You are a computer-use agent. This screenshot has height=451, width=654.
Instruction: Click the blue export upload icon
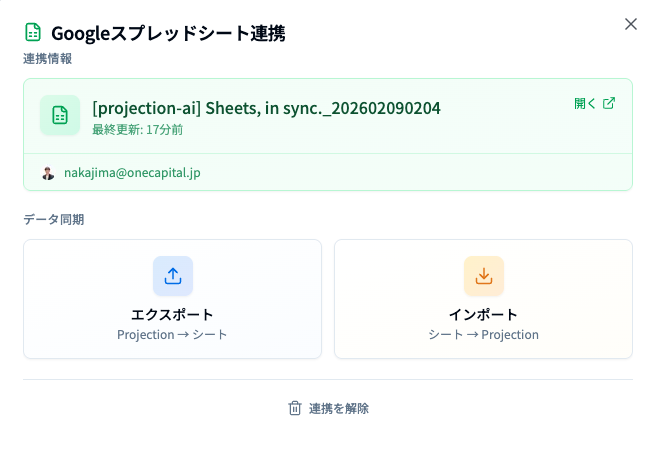(173, 276)
